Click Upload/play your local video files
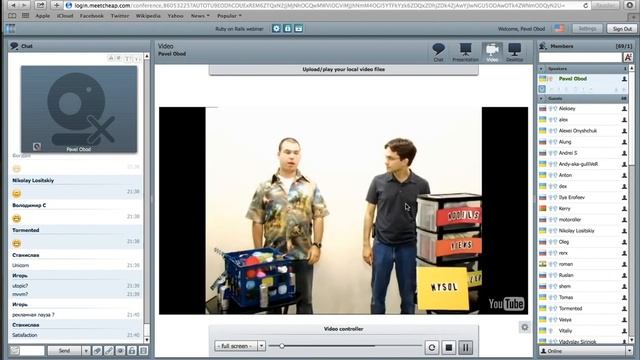This screenshot has width=640, height=360. click(x=343, y=69)
